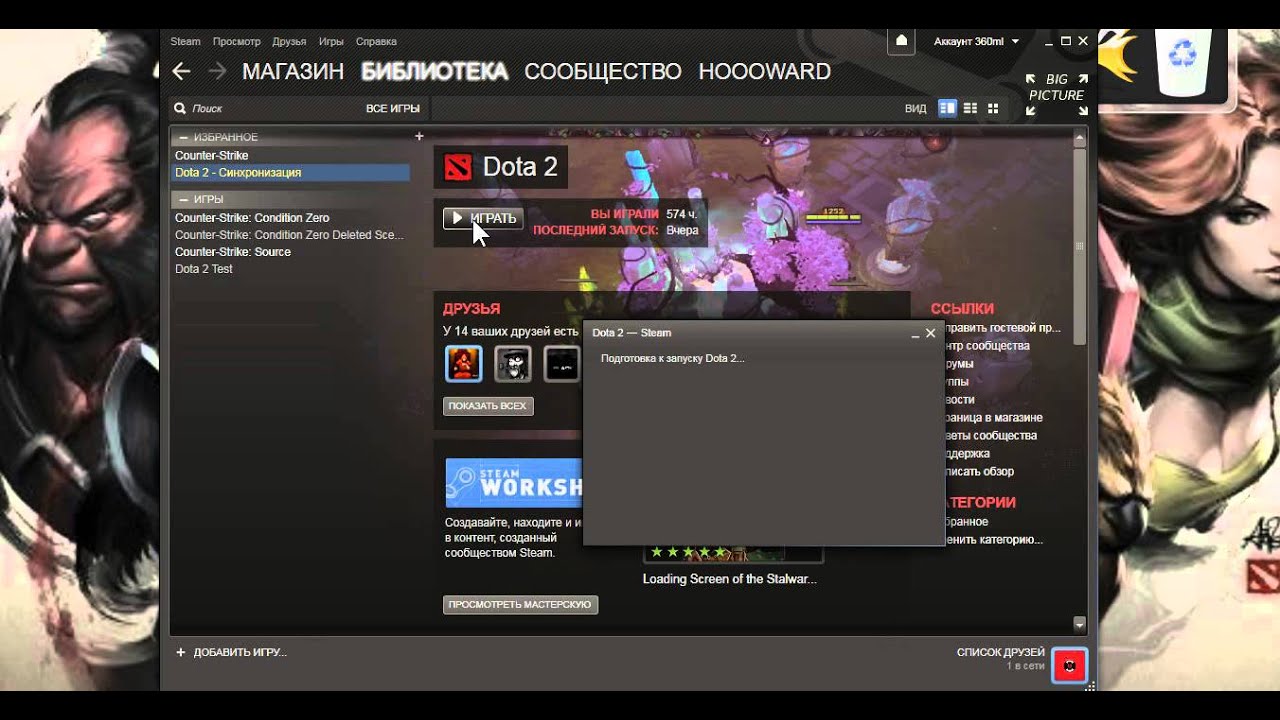Click ПРОСМОТРЕТЬ МАСТЕРСКУЮ button
This screenshot has width=1280, height=720.
(x=520, y=605)
